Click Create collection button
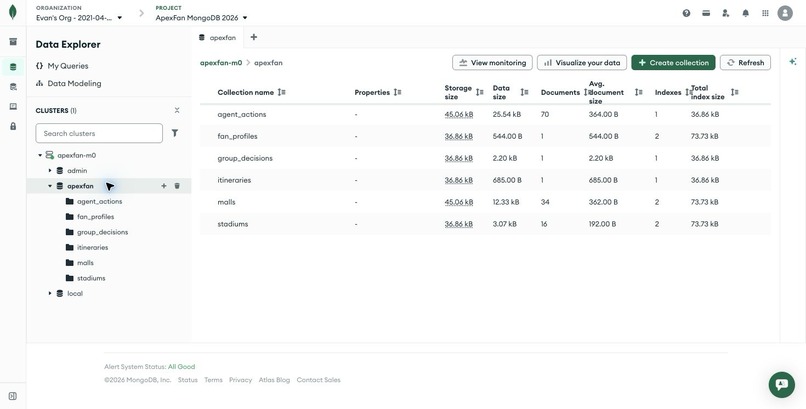 (x=673, y=63)
